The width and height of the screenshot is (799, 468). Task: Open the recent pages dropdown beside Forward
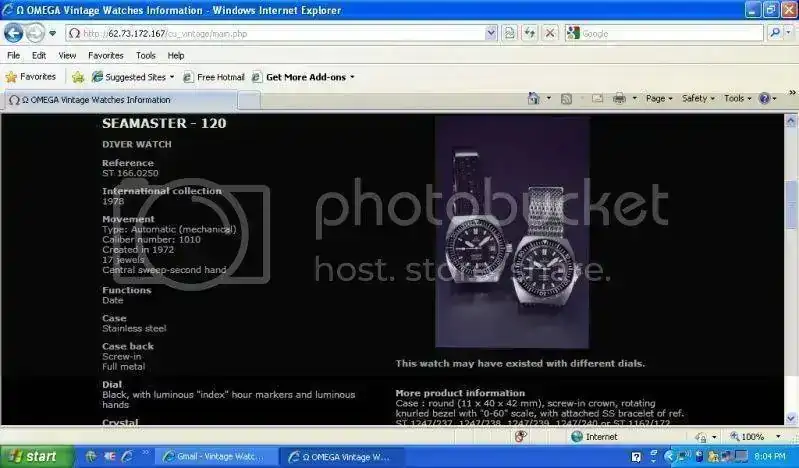[x=52, y=34]
